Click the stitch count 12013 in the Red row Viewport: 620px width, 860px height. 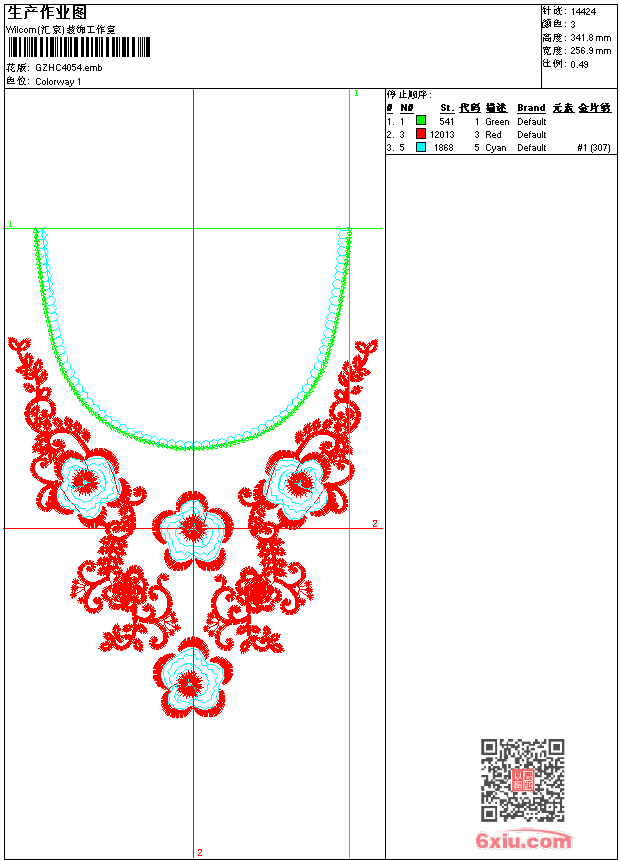point(442,134)
